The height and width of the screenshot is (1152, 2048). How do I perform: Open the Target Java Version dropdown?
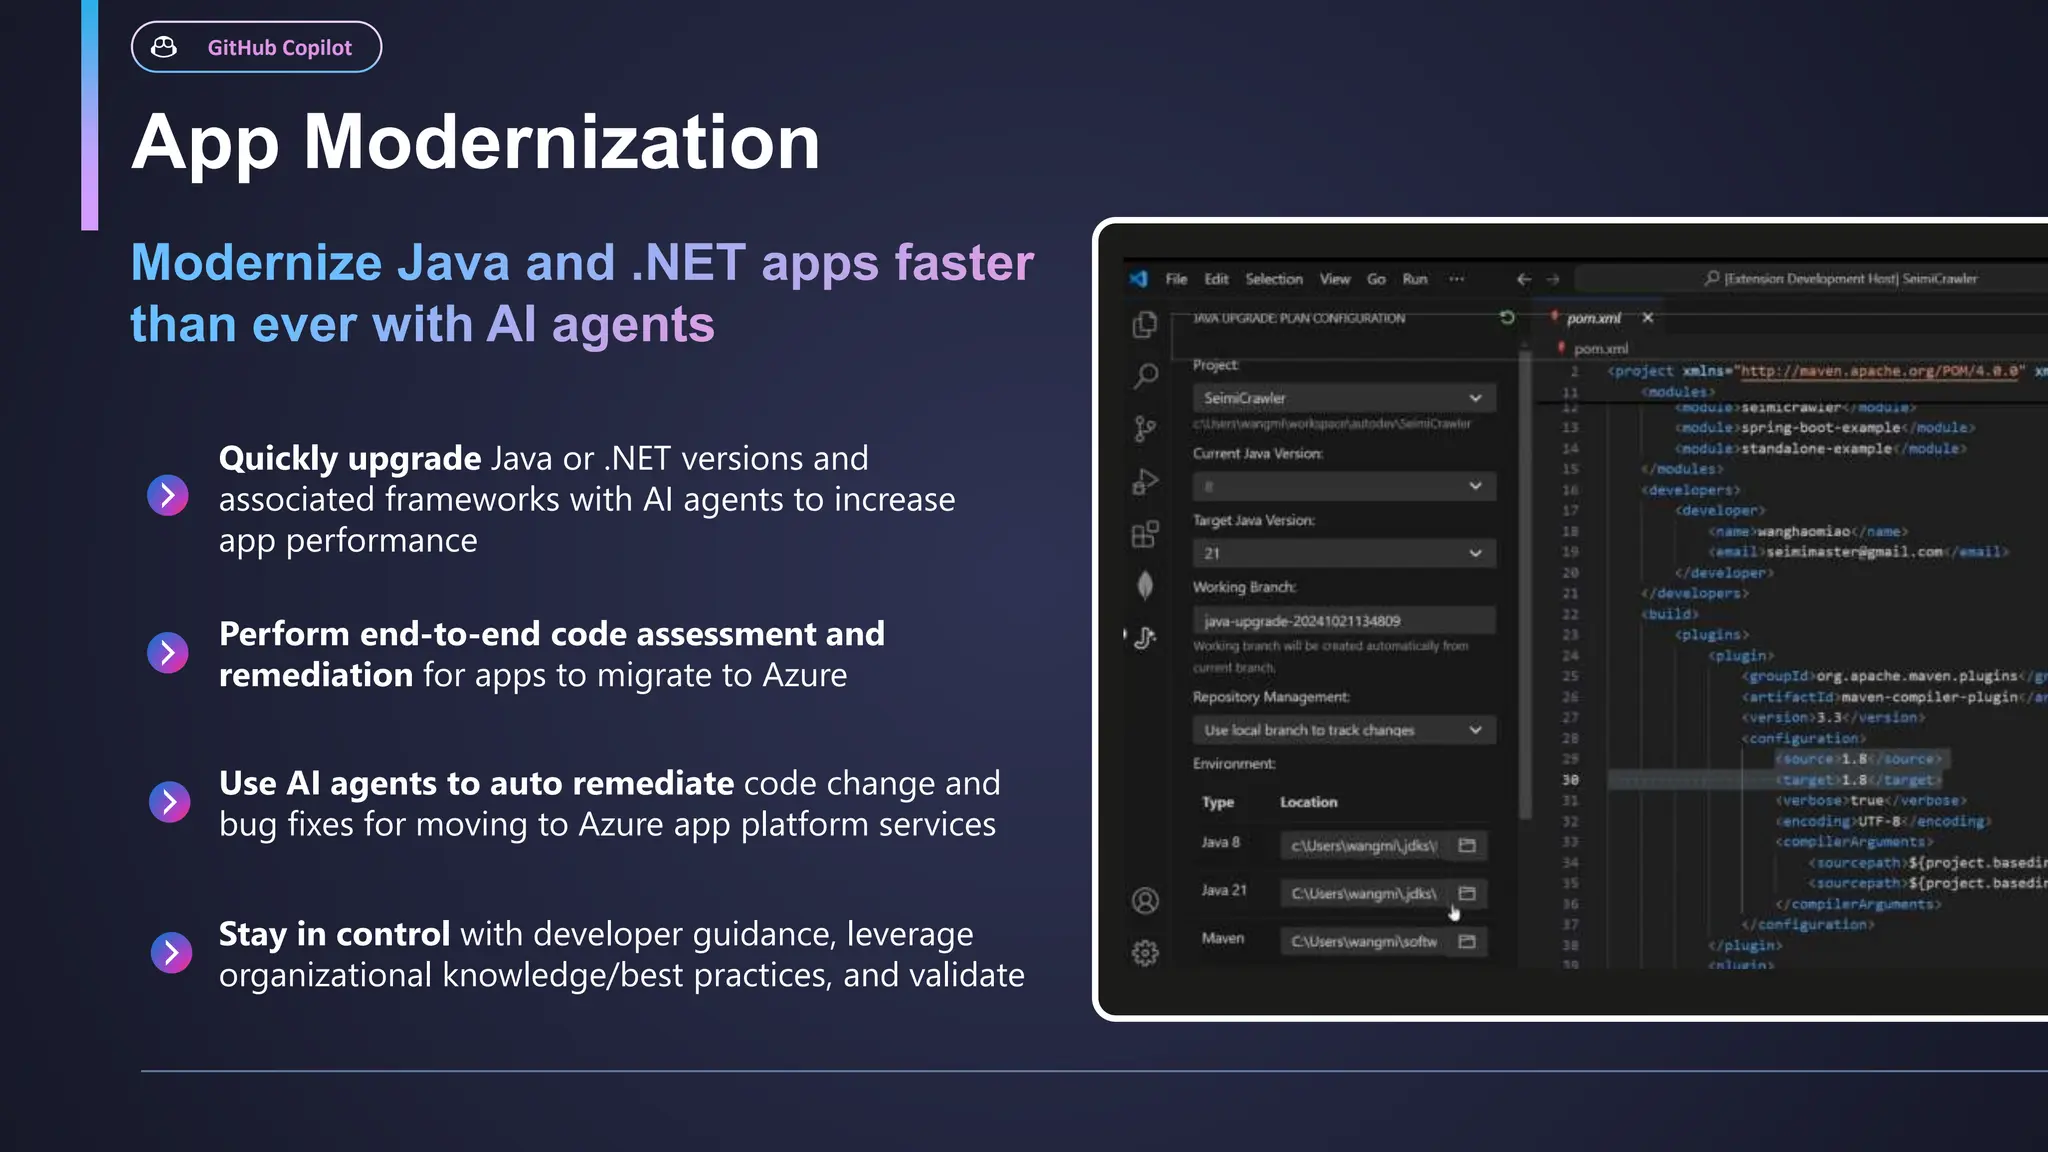1344,553
